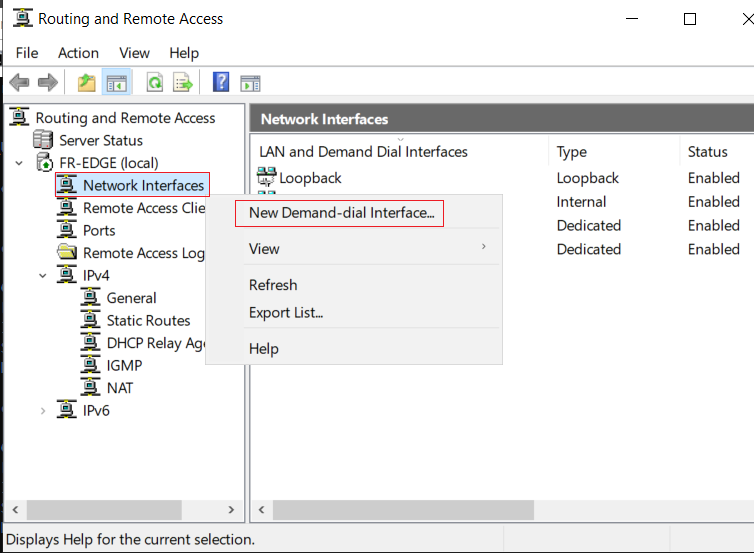Open Server Status in the tree
This screenshot has width=754, height=553.
click(101, 140)
